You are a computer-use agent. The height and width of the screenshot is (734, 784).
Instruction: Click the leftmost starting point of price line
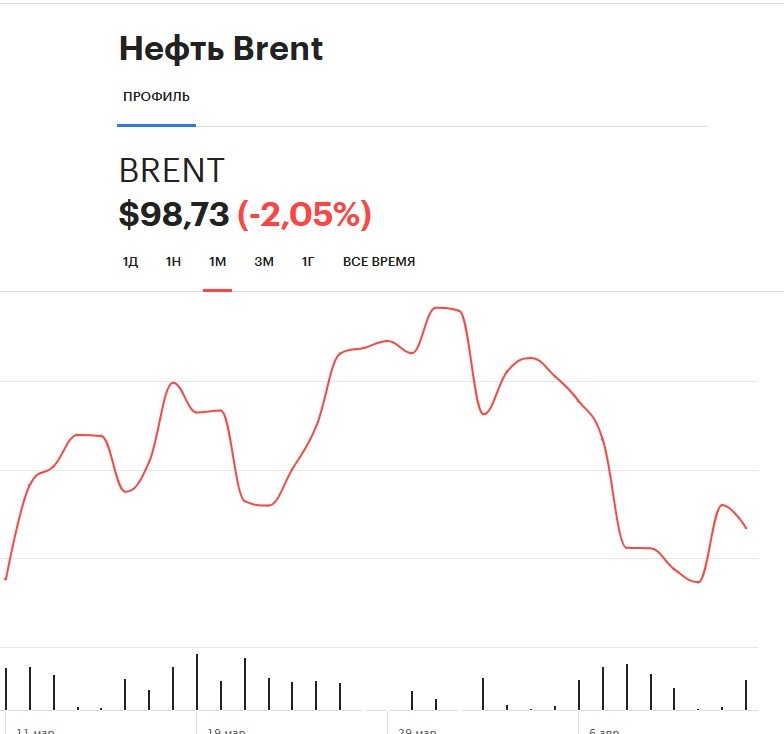coord(6,579)
